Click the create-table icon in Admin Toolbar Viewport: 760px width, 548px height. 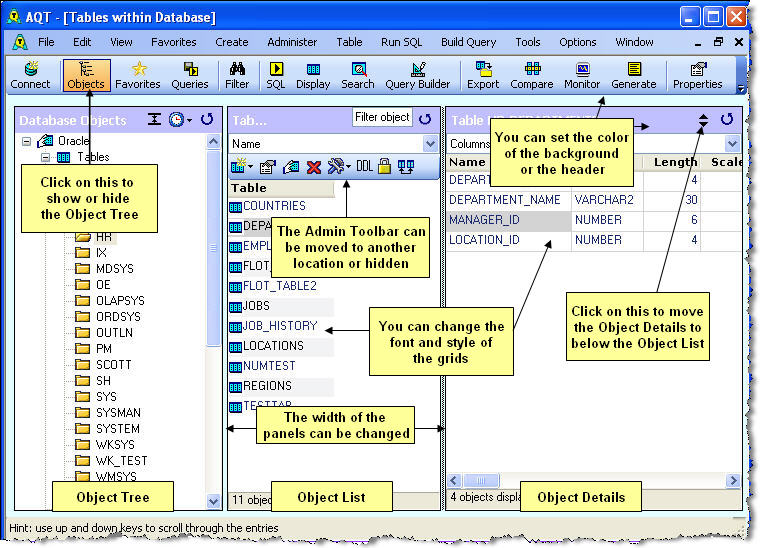coord(241,167)
